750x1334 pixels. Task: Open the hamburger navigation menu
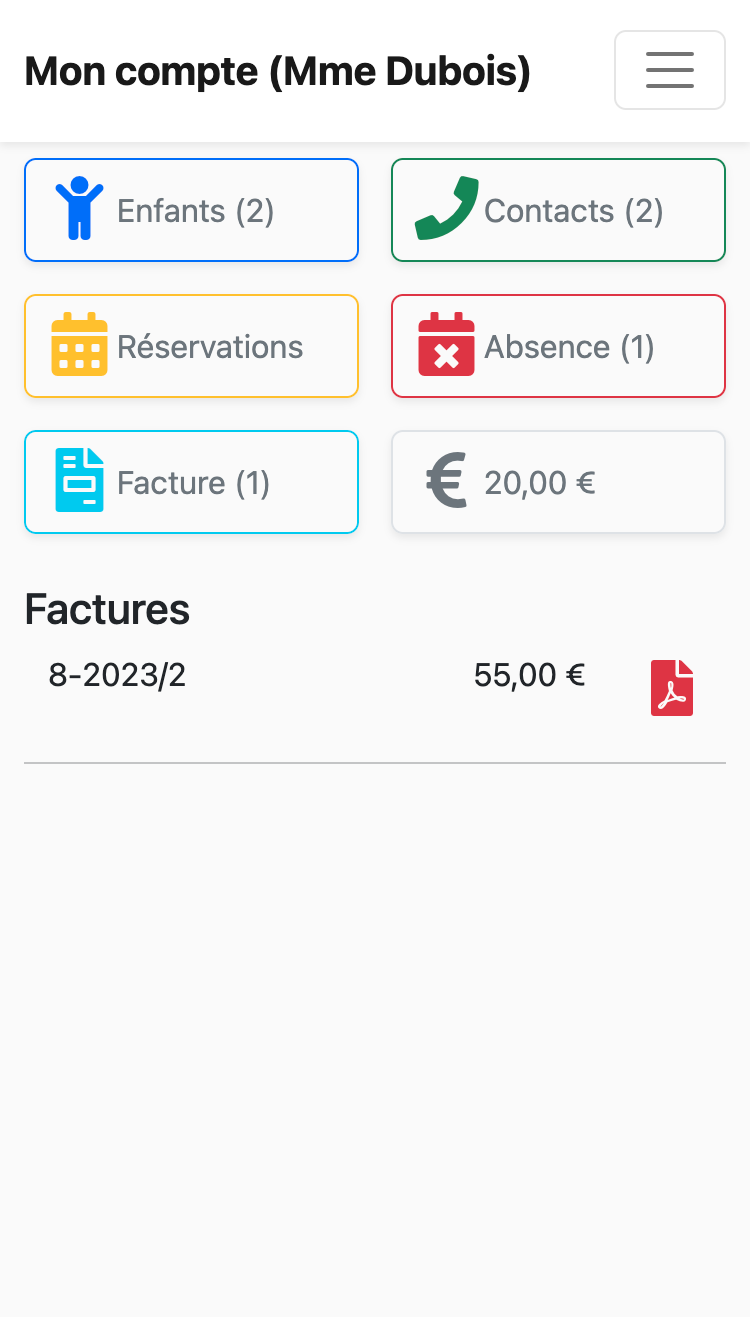[x=669, y=70]
